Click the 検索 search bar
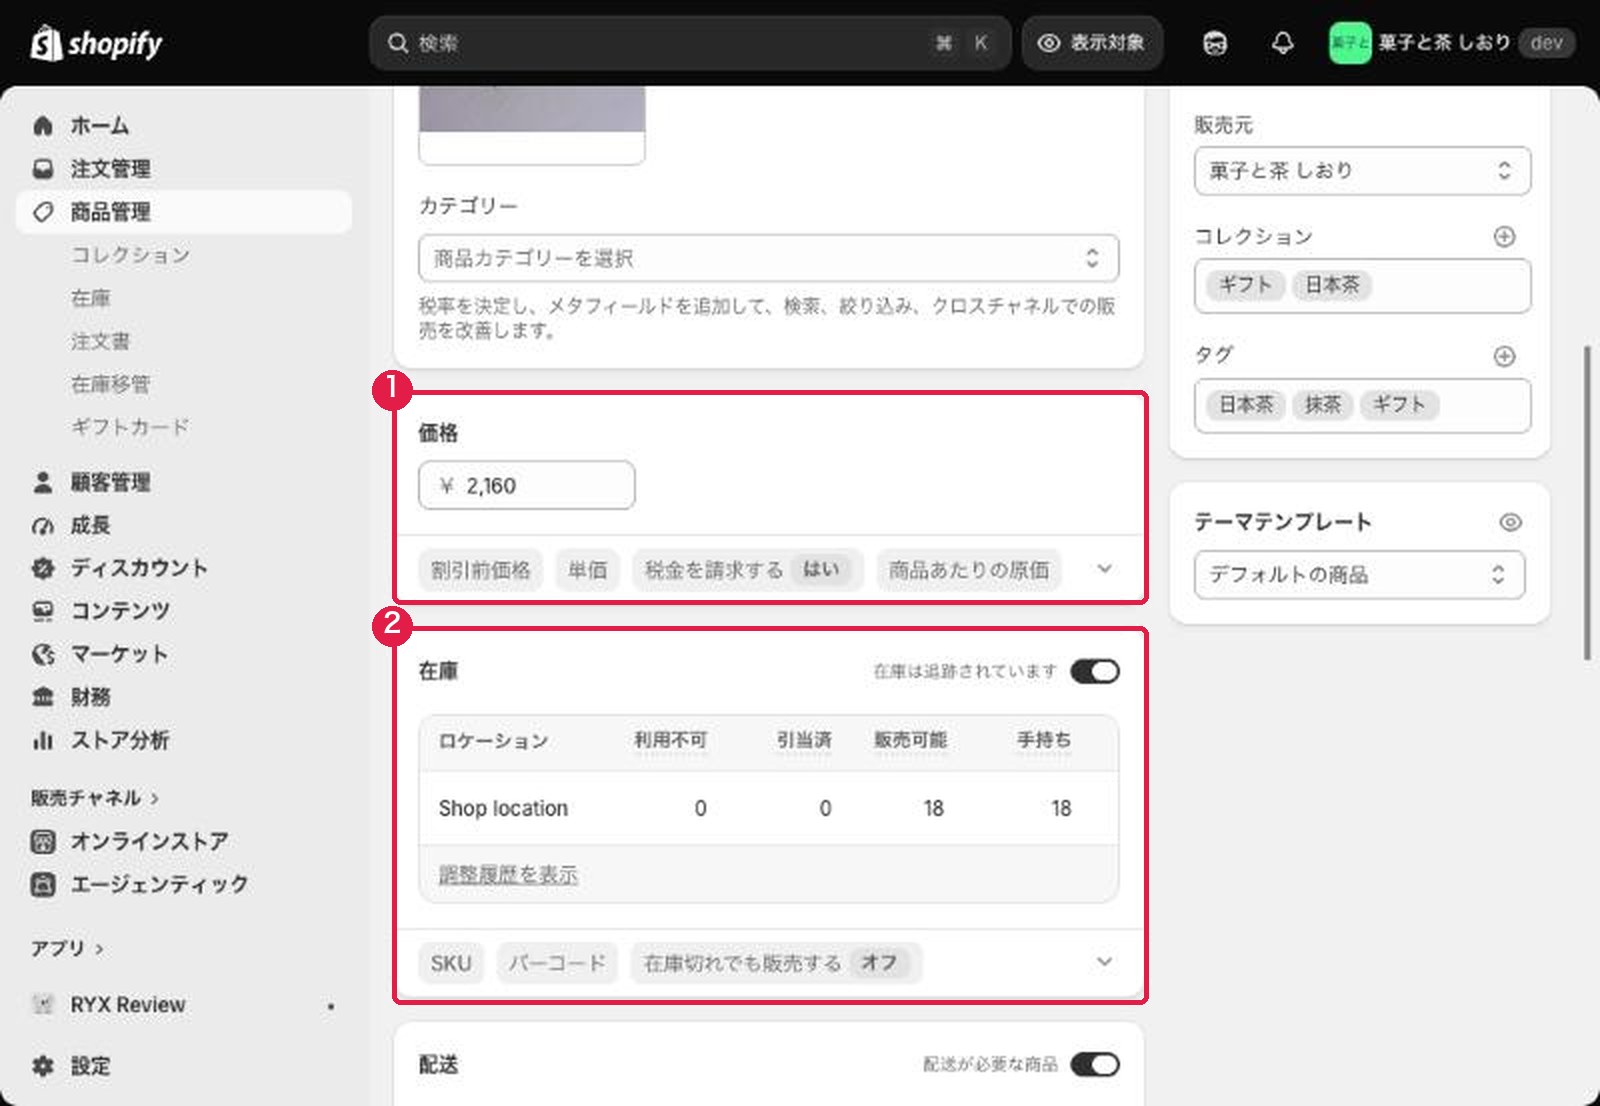This screenshot has width=1600, height=1106. [690, 43]
